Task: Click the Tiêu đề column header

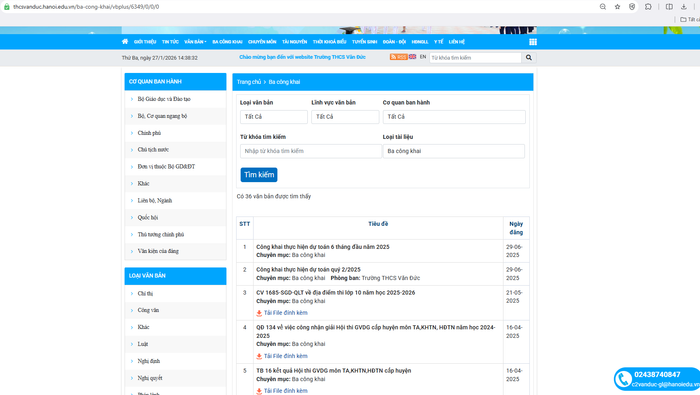Action: point(378,224)
